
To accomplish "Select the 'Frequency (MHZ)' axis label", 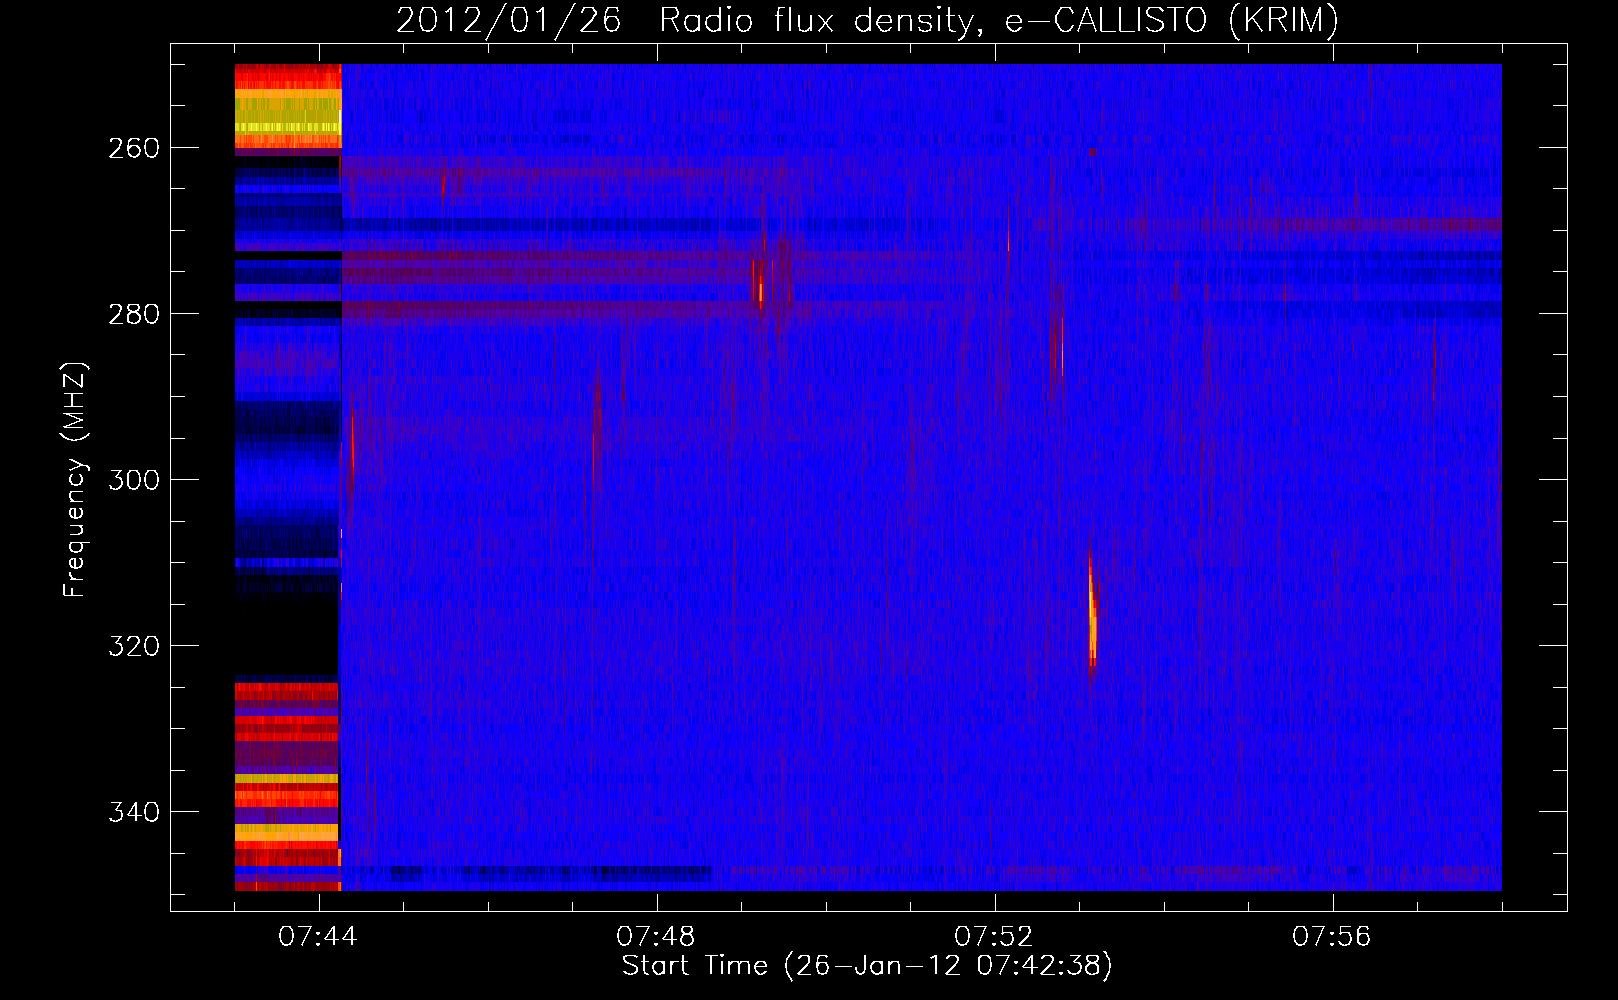I will point(75,480).
